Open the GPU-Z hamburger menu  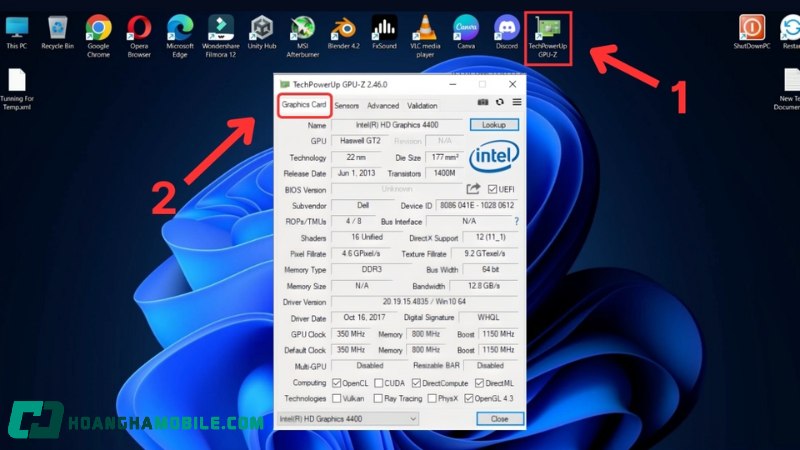click(517, 102)
